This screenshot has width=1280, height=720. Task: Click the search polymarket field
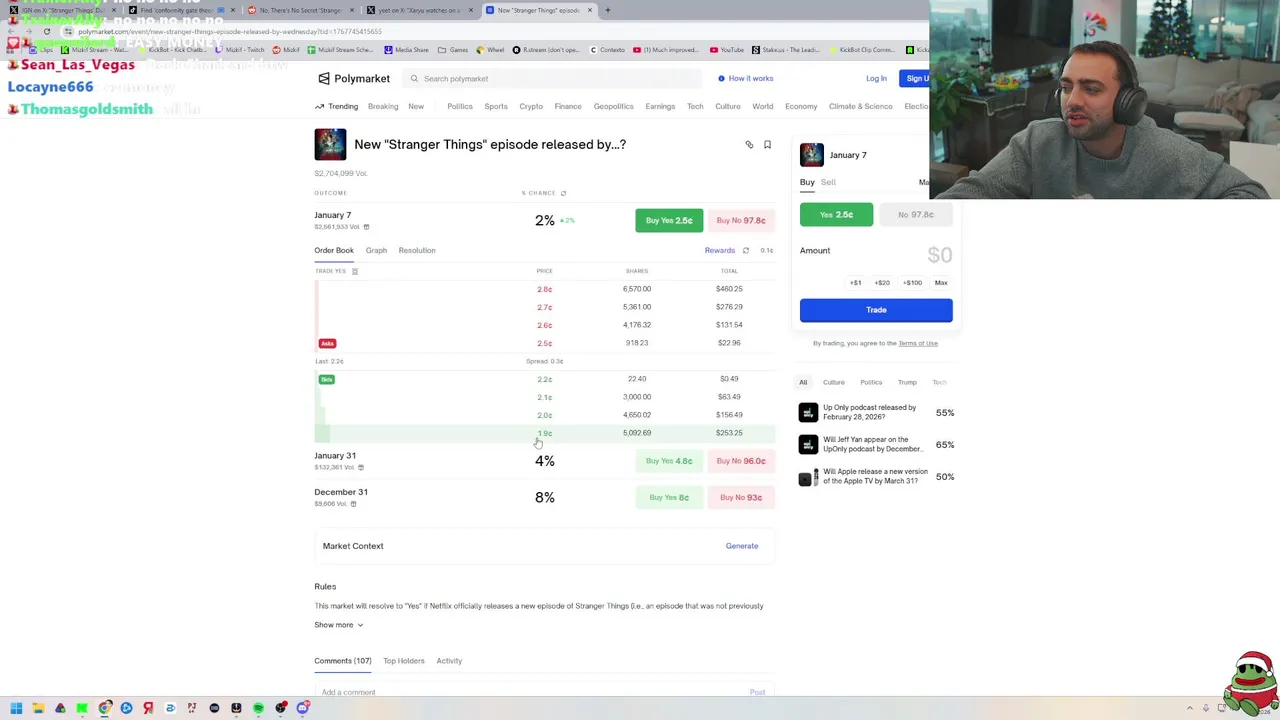(x=554, y=78)
